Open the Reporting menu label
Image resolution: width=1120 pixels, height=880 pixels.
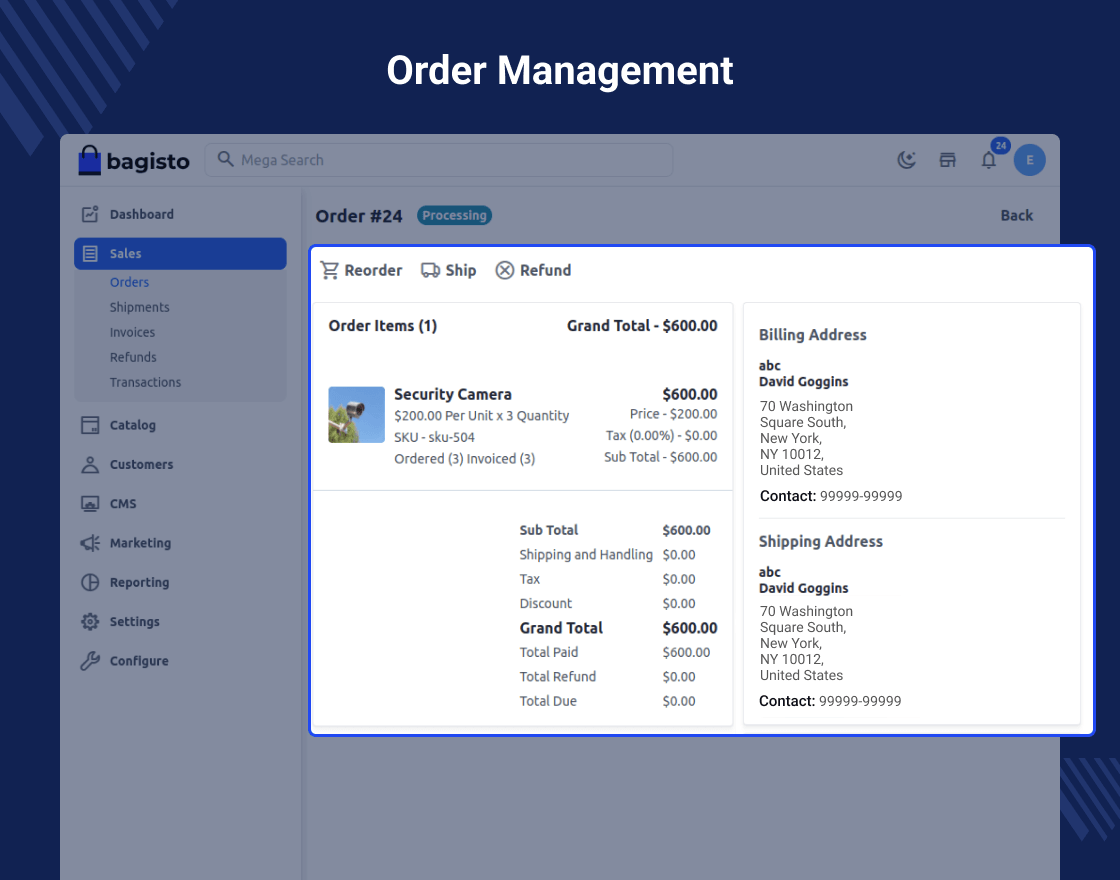[x=139, y=582]
